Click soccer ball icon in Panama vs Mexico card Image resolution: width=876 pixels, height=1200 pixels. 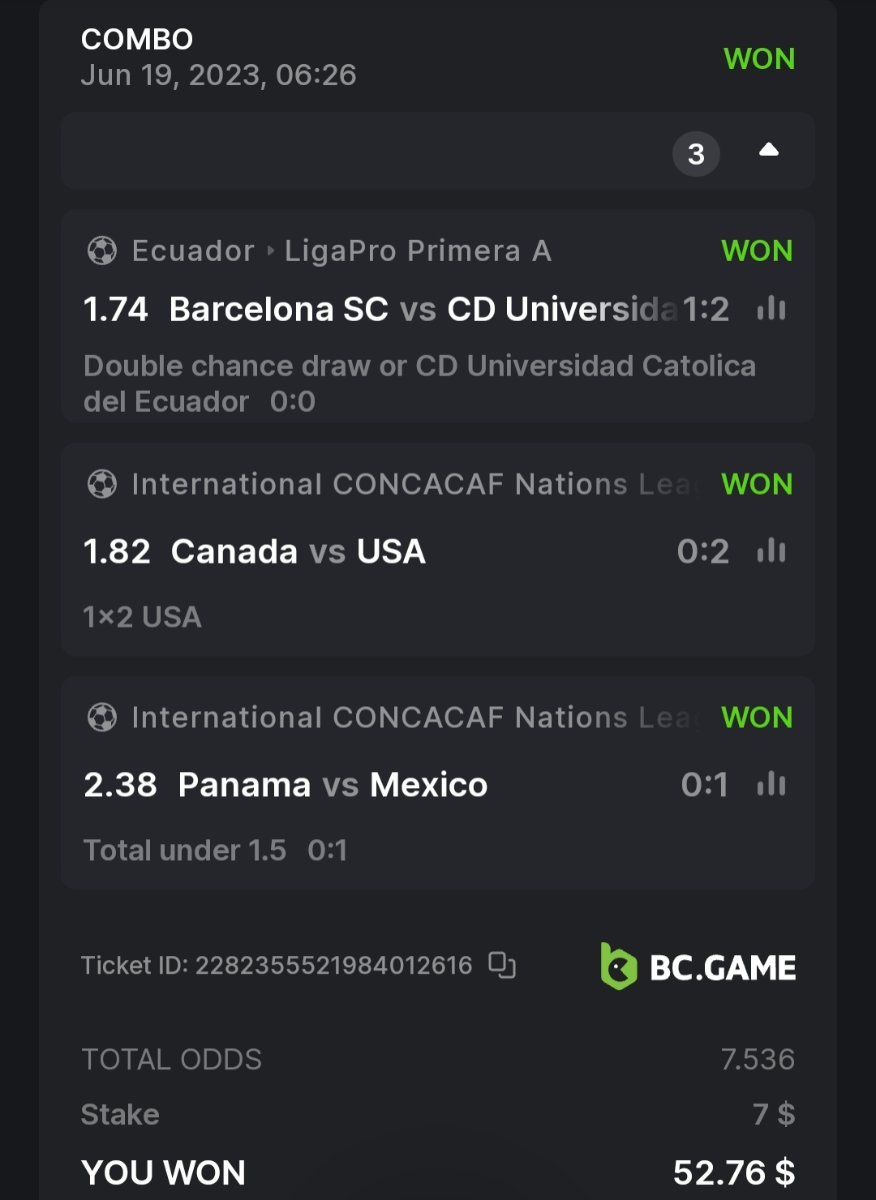click(102, 717)
